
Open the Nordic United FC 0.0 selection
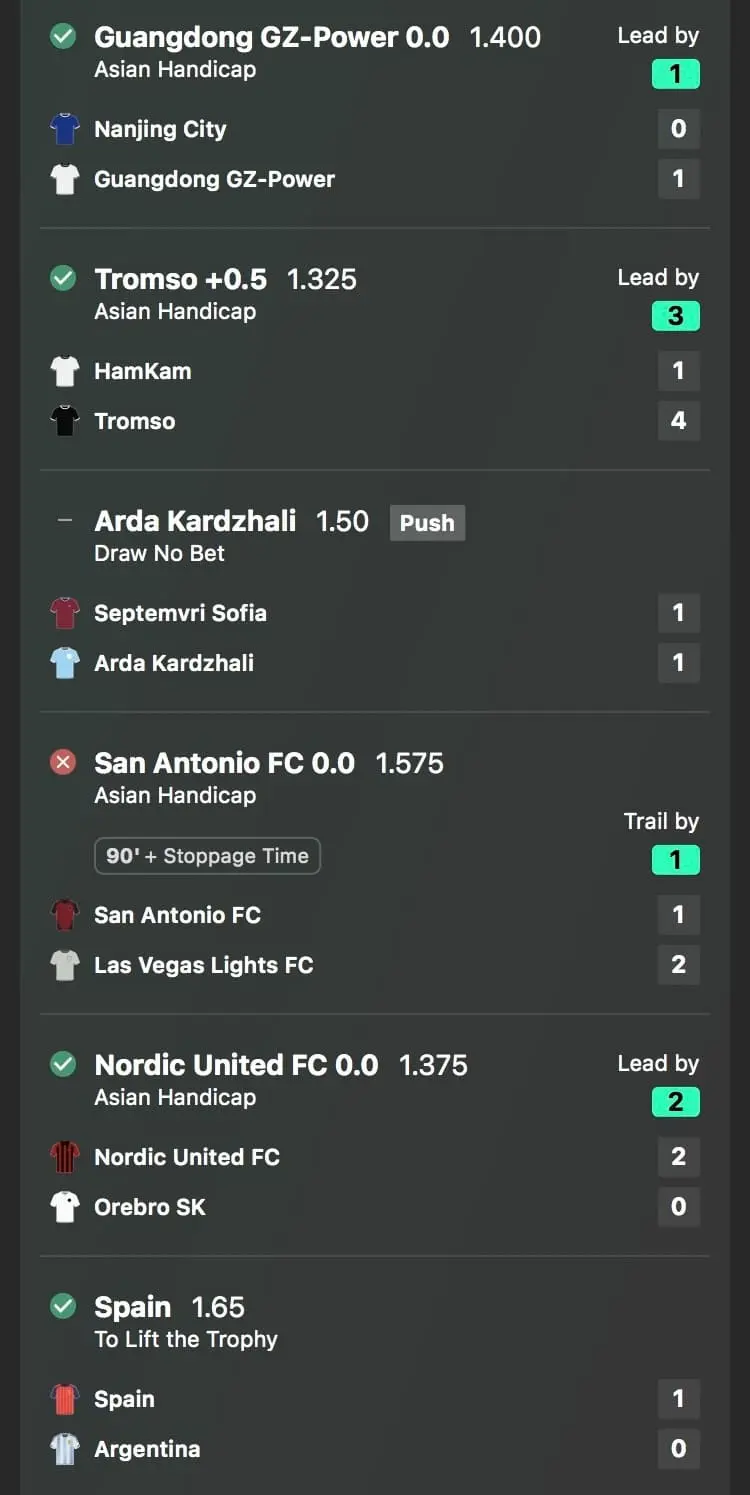(236, 1065)
